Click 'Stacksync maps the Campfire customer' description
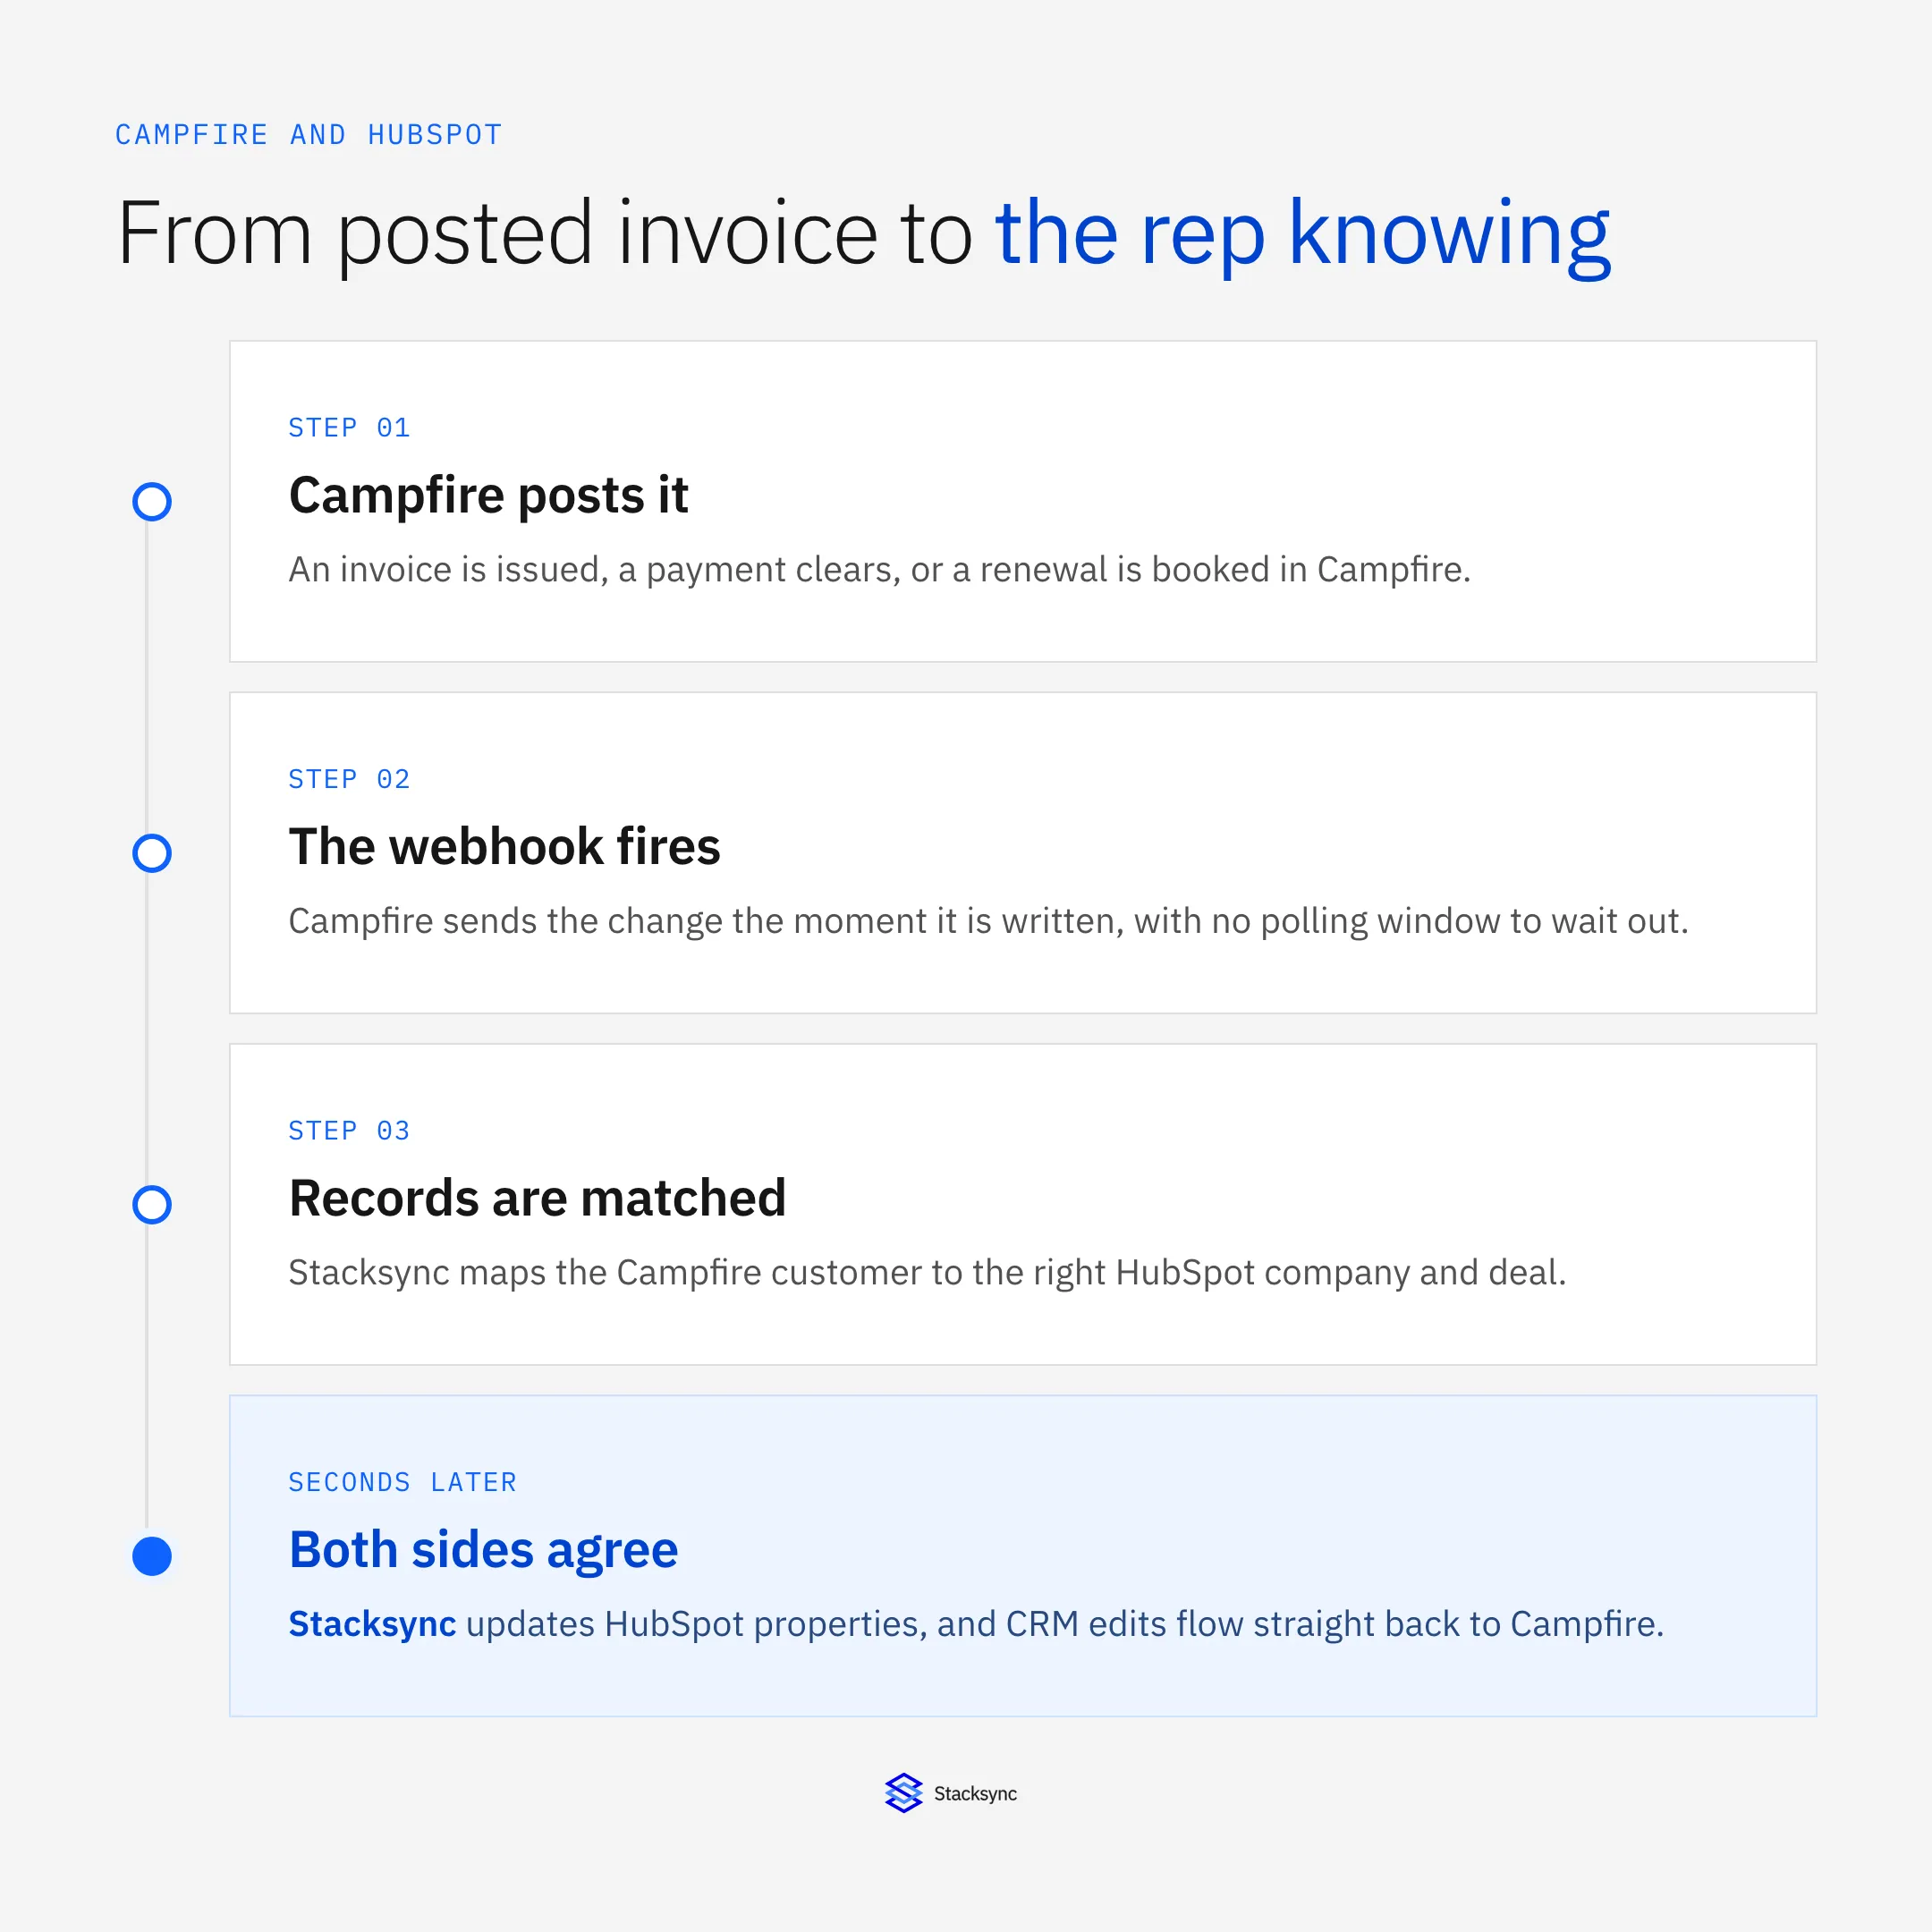The width and height of the screenshot is (1932, 1932). pos(927,1273)
